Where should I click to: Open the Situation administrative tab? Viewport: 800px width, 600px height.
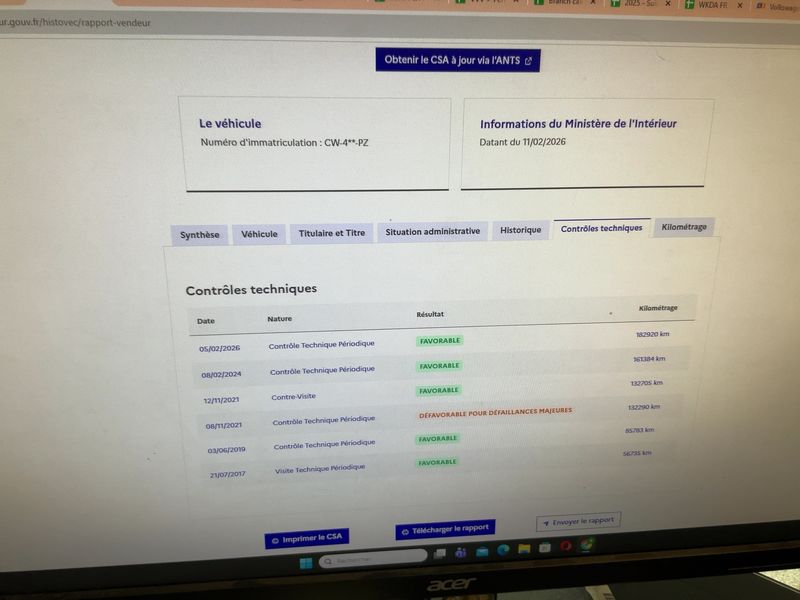[433, 232]
